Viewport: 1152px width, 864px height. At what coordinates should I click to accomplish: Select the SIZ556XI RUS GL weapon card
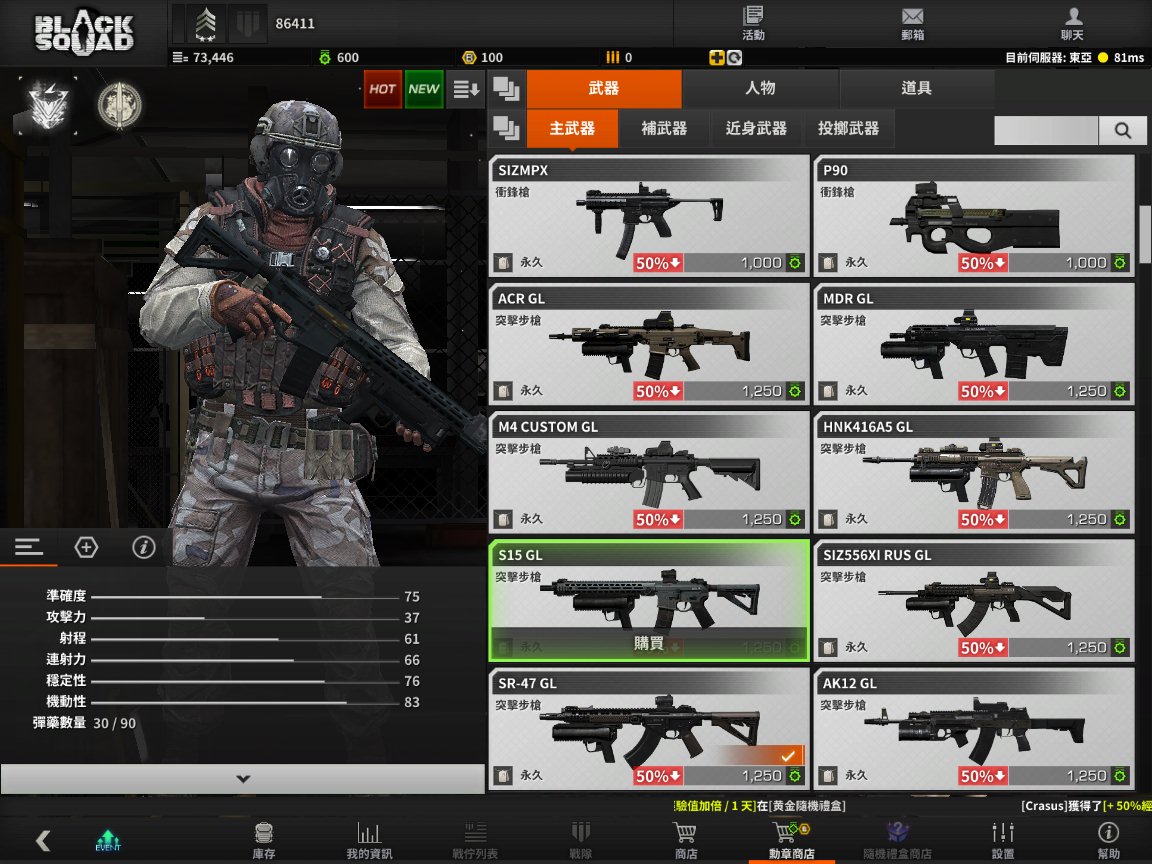click(x=974, y=600)
